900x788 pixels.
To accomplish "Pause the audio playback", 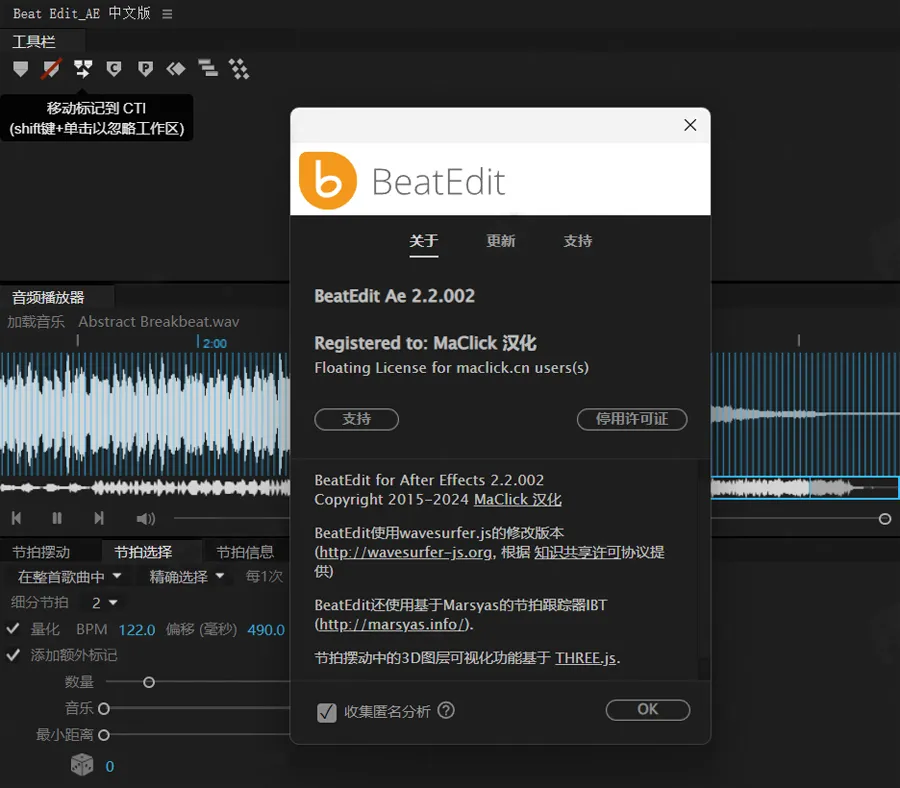I will [57, 518].
